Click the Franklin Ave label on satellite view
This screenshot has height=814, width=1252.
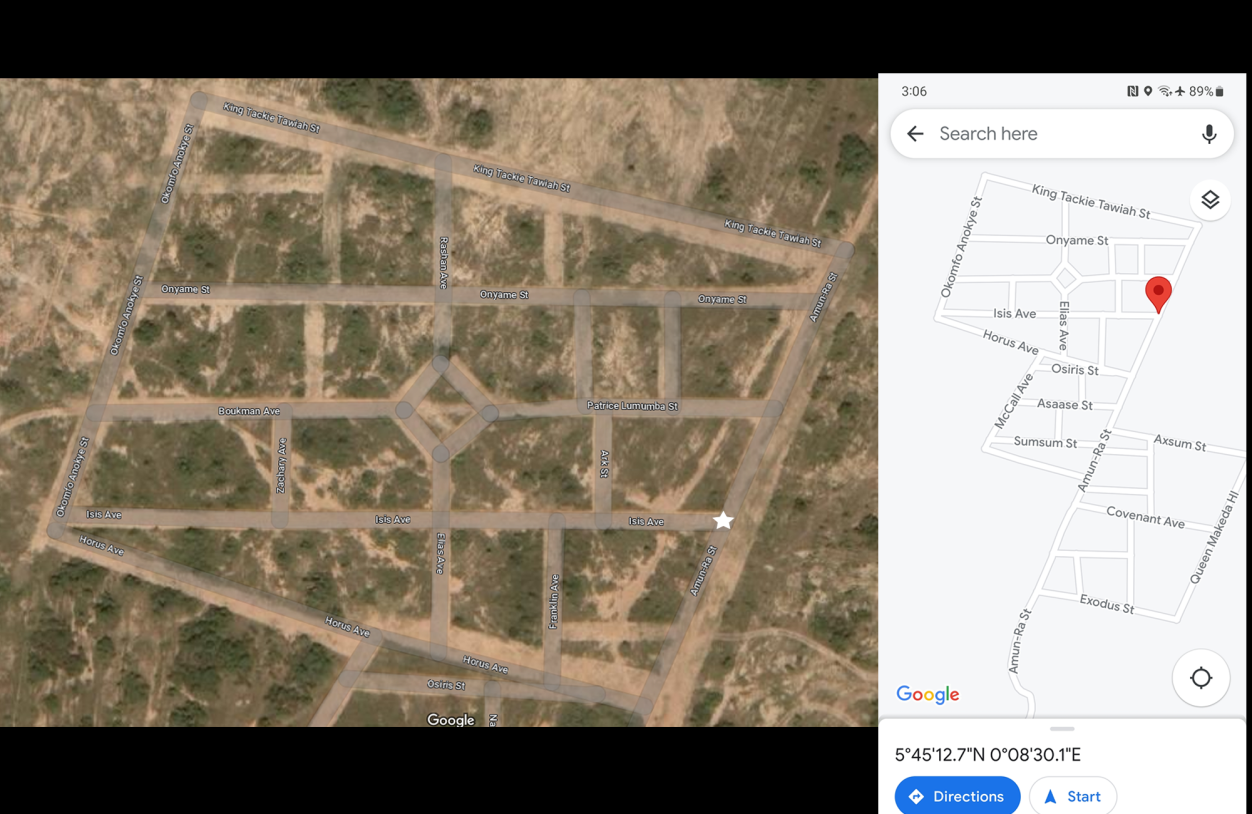tap(554, 601)
